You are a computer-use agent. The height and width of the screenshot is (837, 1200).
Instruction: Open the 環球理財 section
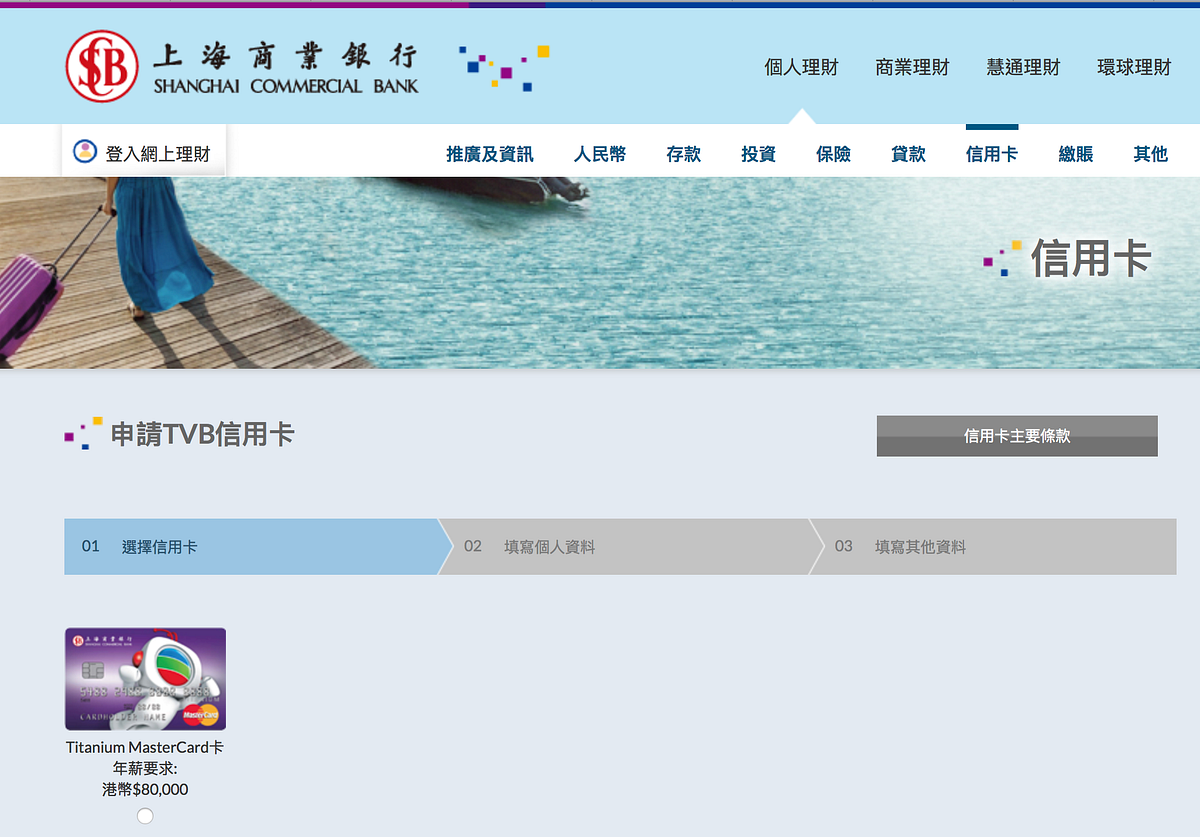tap(1133, 67)
